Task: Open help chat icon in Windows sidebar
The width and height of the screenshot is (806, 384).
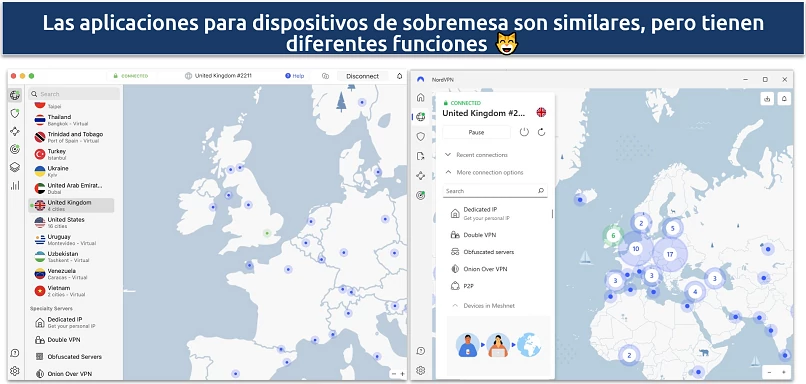Action: coord(420,351)
